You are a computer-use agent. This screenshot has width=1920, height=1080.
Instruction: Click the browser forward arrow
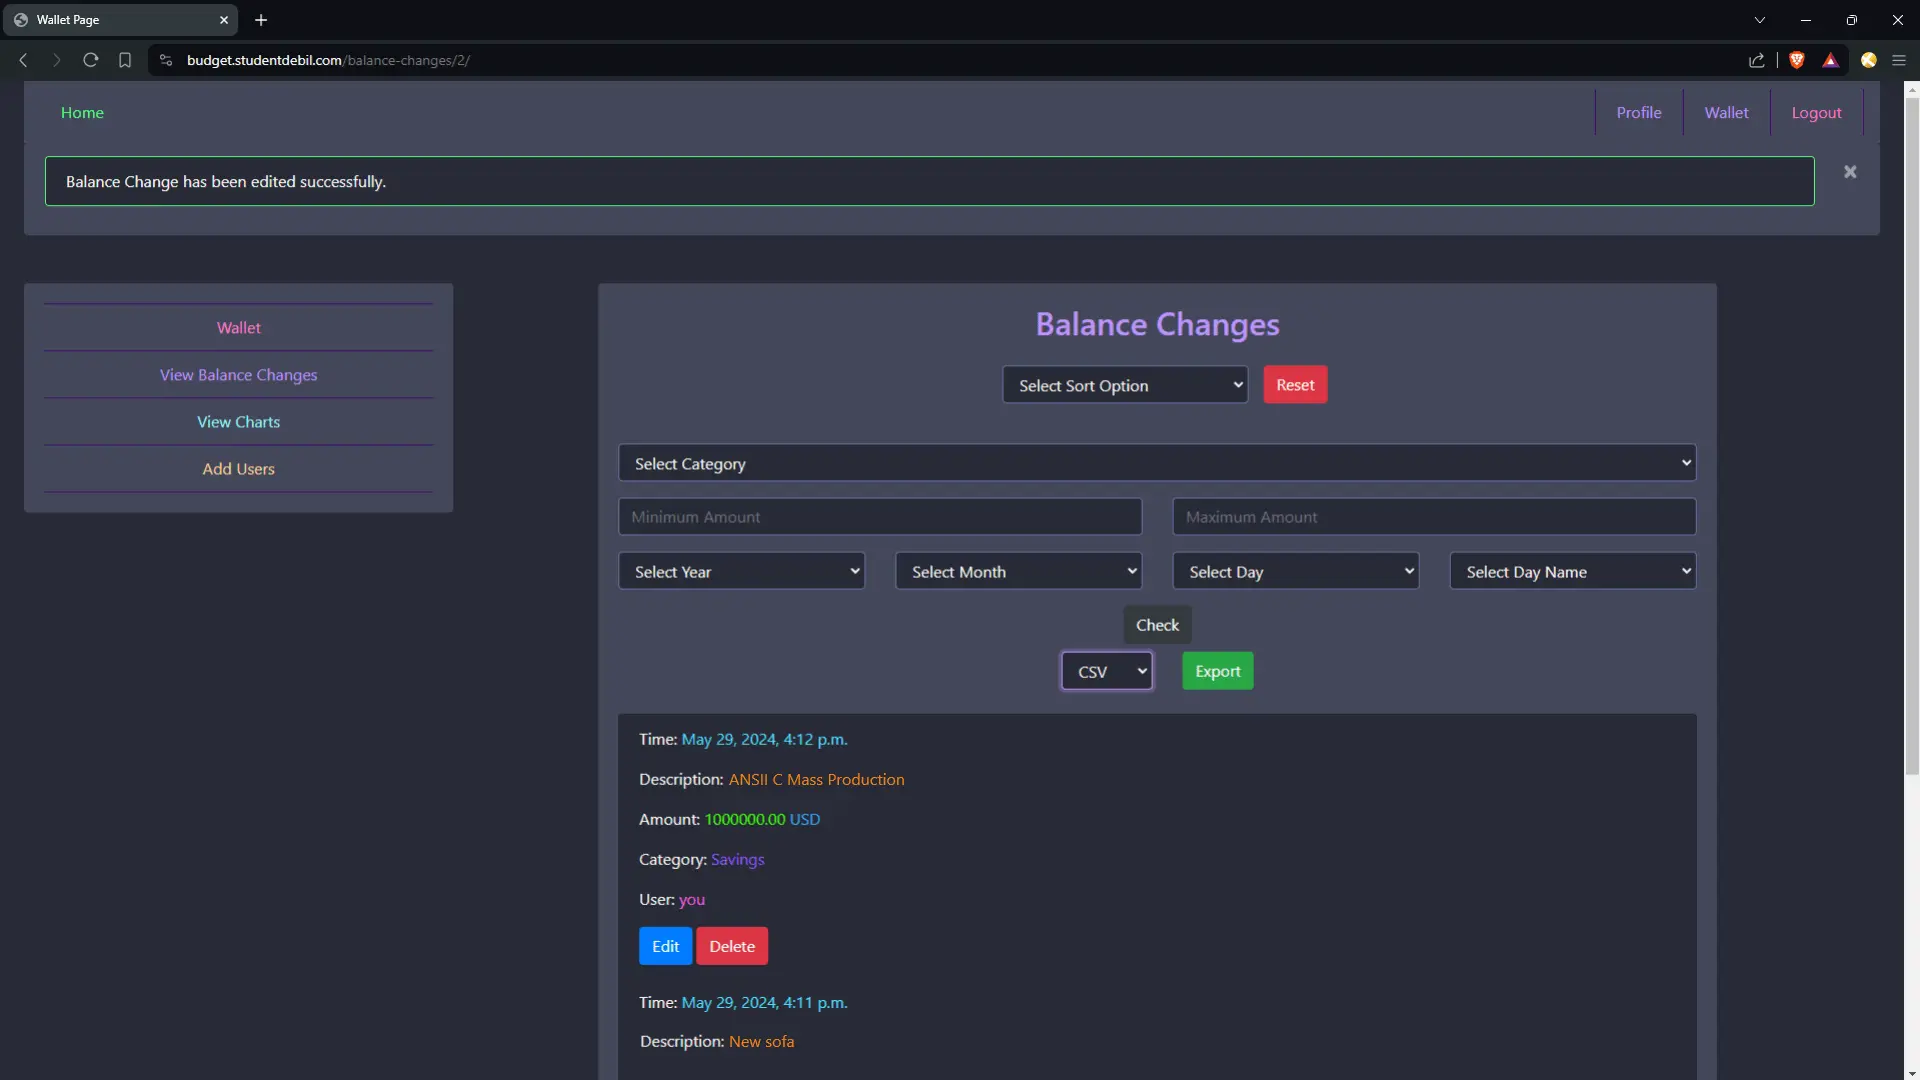pos(56,60)
